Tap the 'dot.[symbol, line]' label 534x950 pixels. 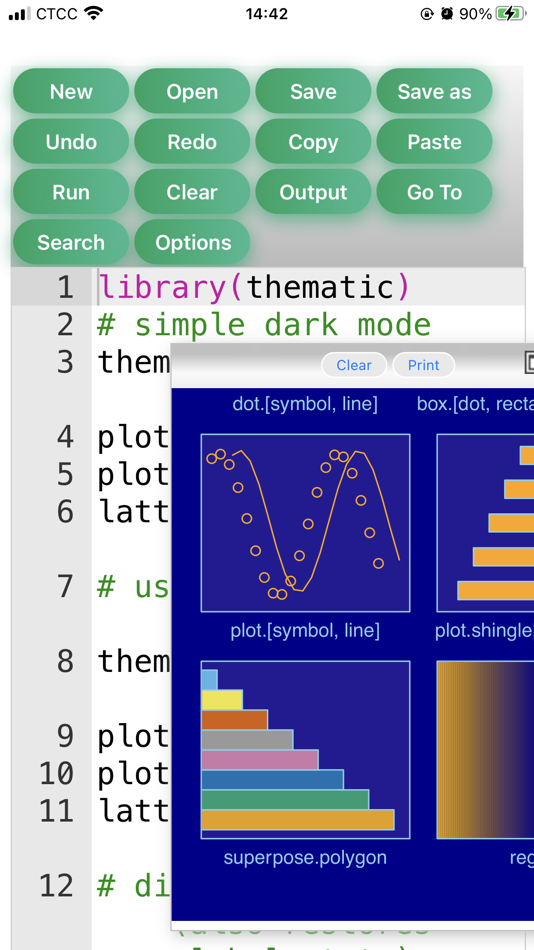point(305,404)
